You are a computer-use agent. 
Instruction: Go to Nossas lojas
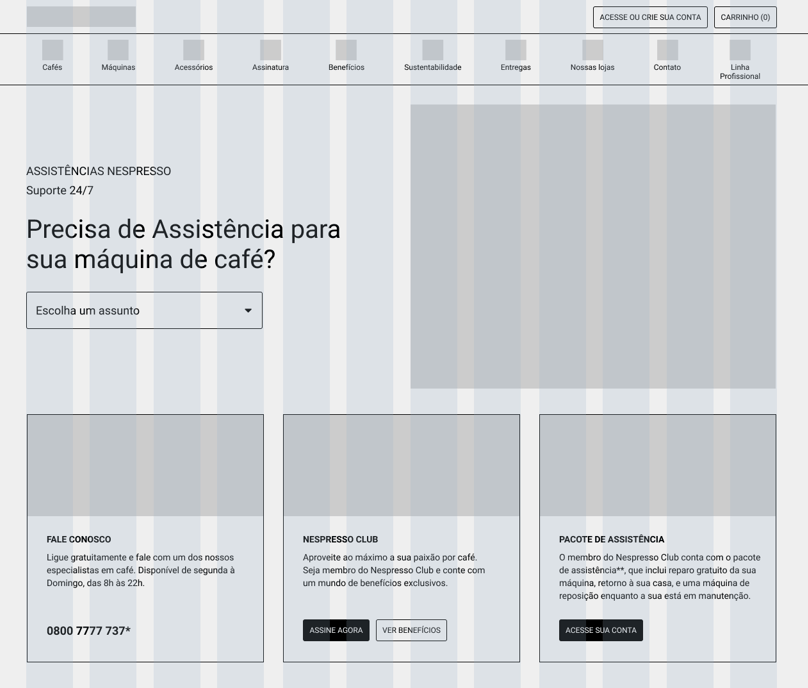click(593, 67)
